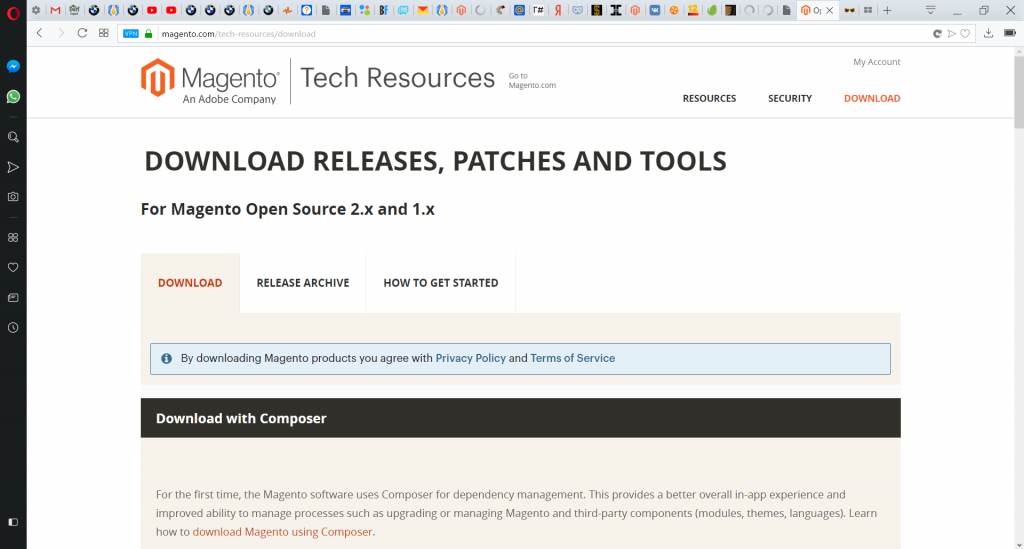Open Facebook Messenger in the sidebar

point(13,67)
